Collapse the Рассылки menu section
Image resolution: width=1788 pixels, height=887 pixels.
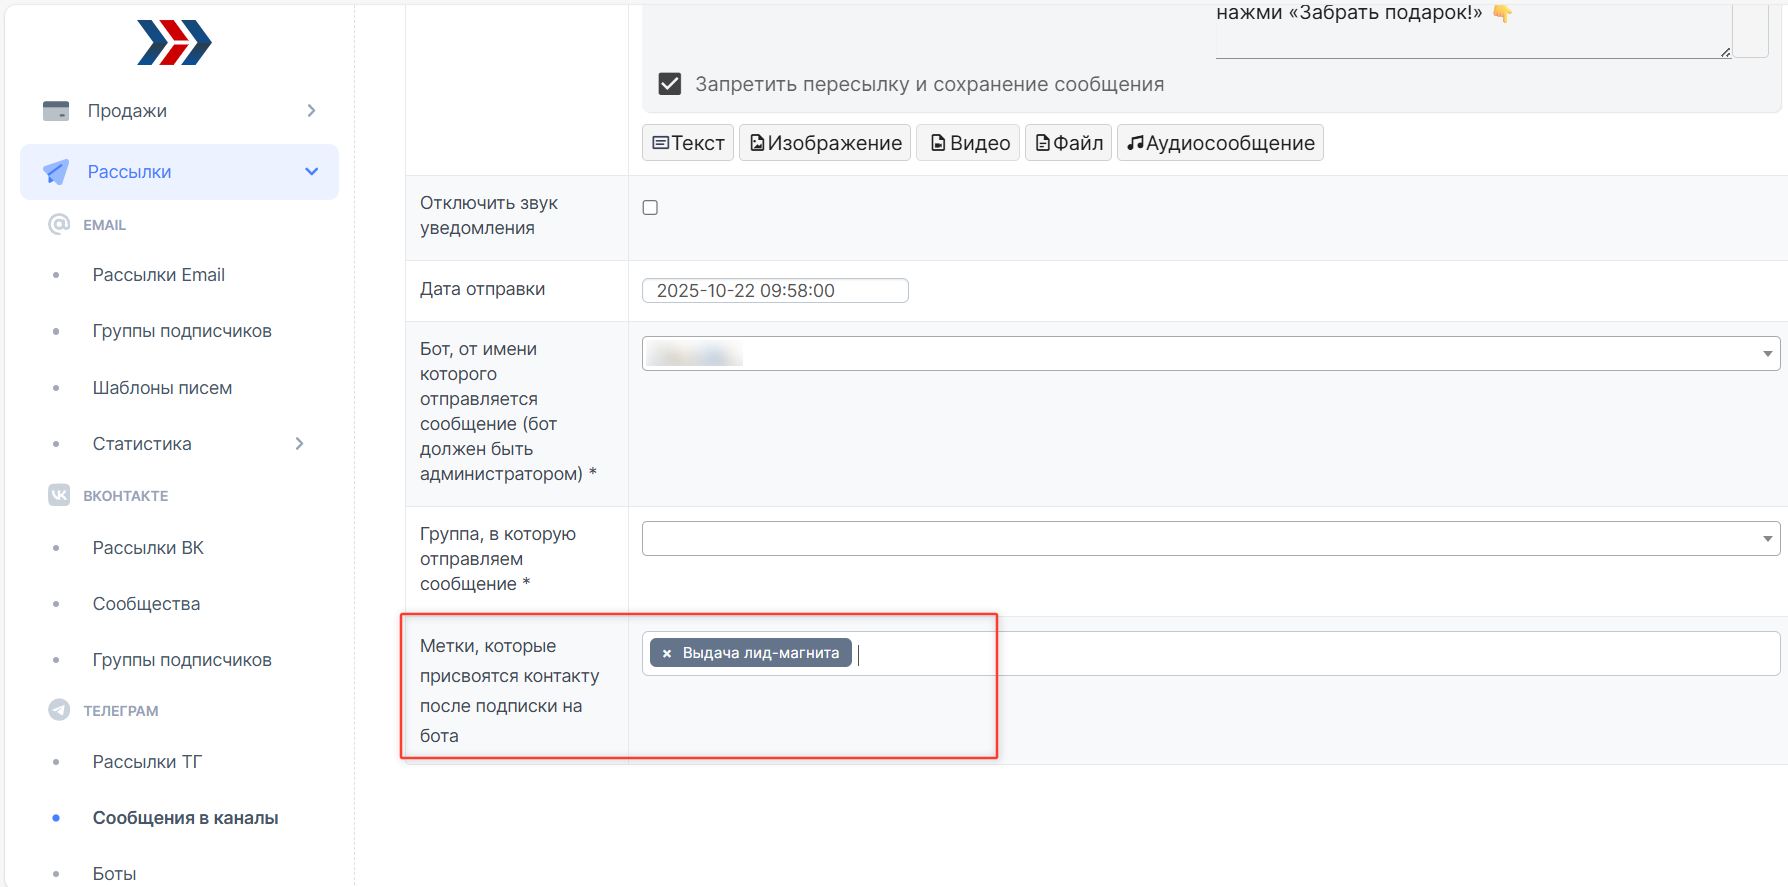311,172
